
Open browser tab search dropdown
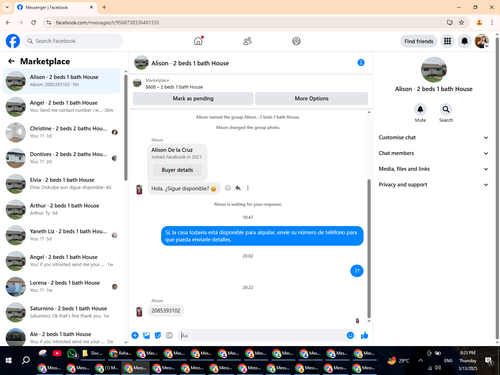pyautogui.click(x=7, y=7)
